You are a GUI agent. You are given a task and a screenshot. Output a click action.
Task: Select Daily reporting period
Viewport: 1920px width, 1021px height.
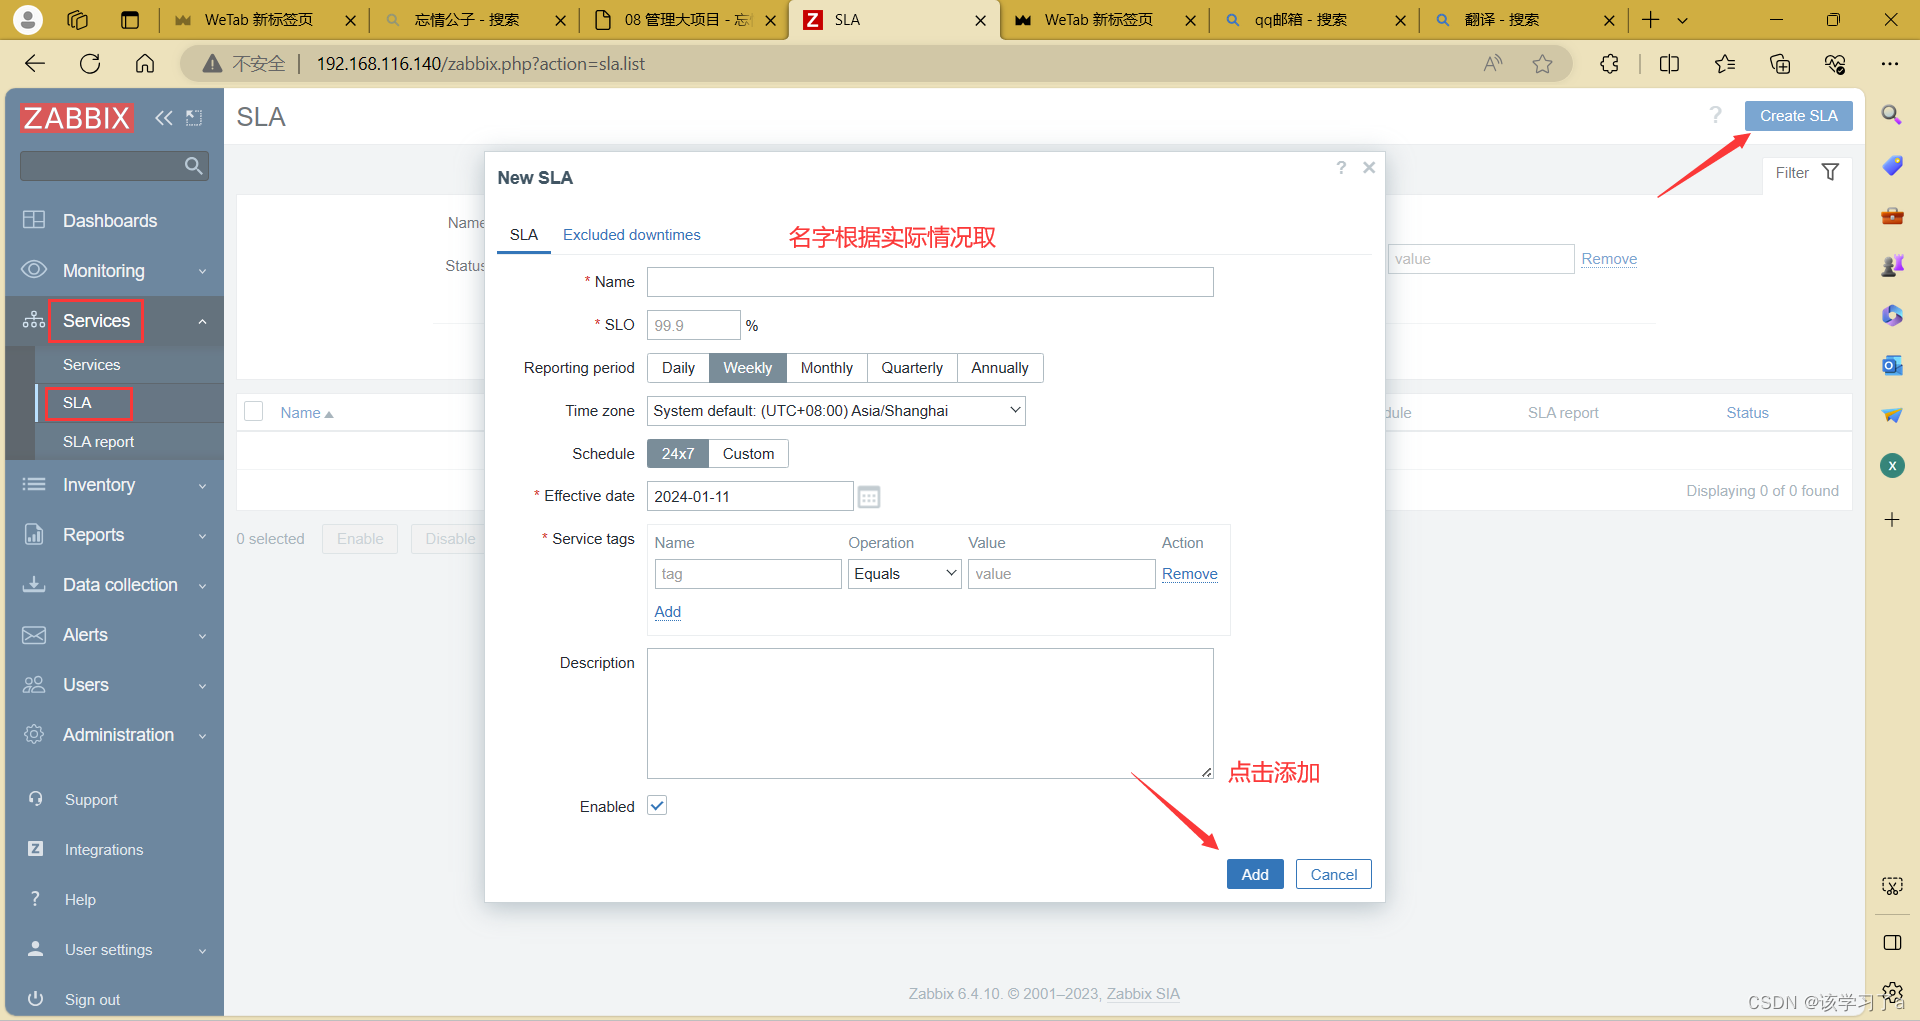(678, 368)
